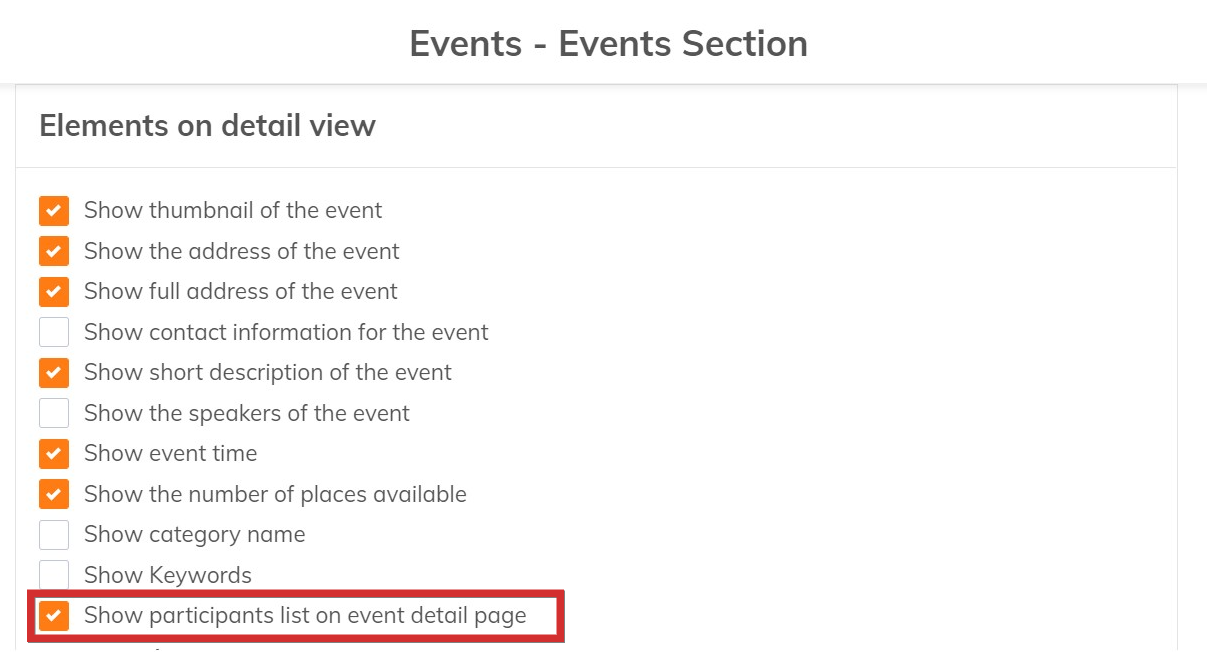Screen dimensions: 1207x652
Task: Uncheck Show participants list on event detail page
Action: click(x=54, y=616)
